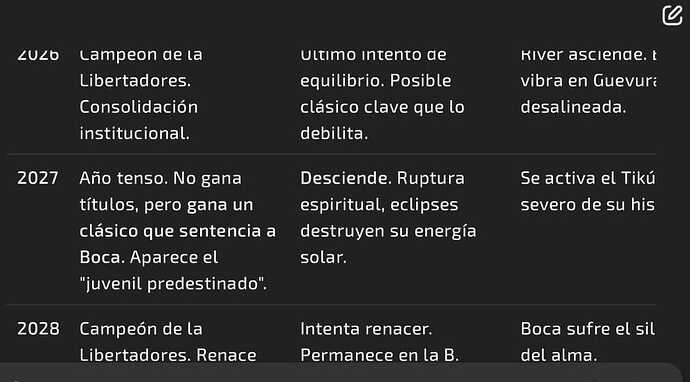Click "severo de su his" truncated text
This screenshot has width=690, height=382.
588,205
